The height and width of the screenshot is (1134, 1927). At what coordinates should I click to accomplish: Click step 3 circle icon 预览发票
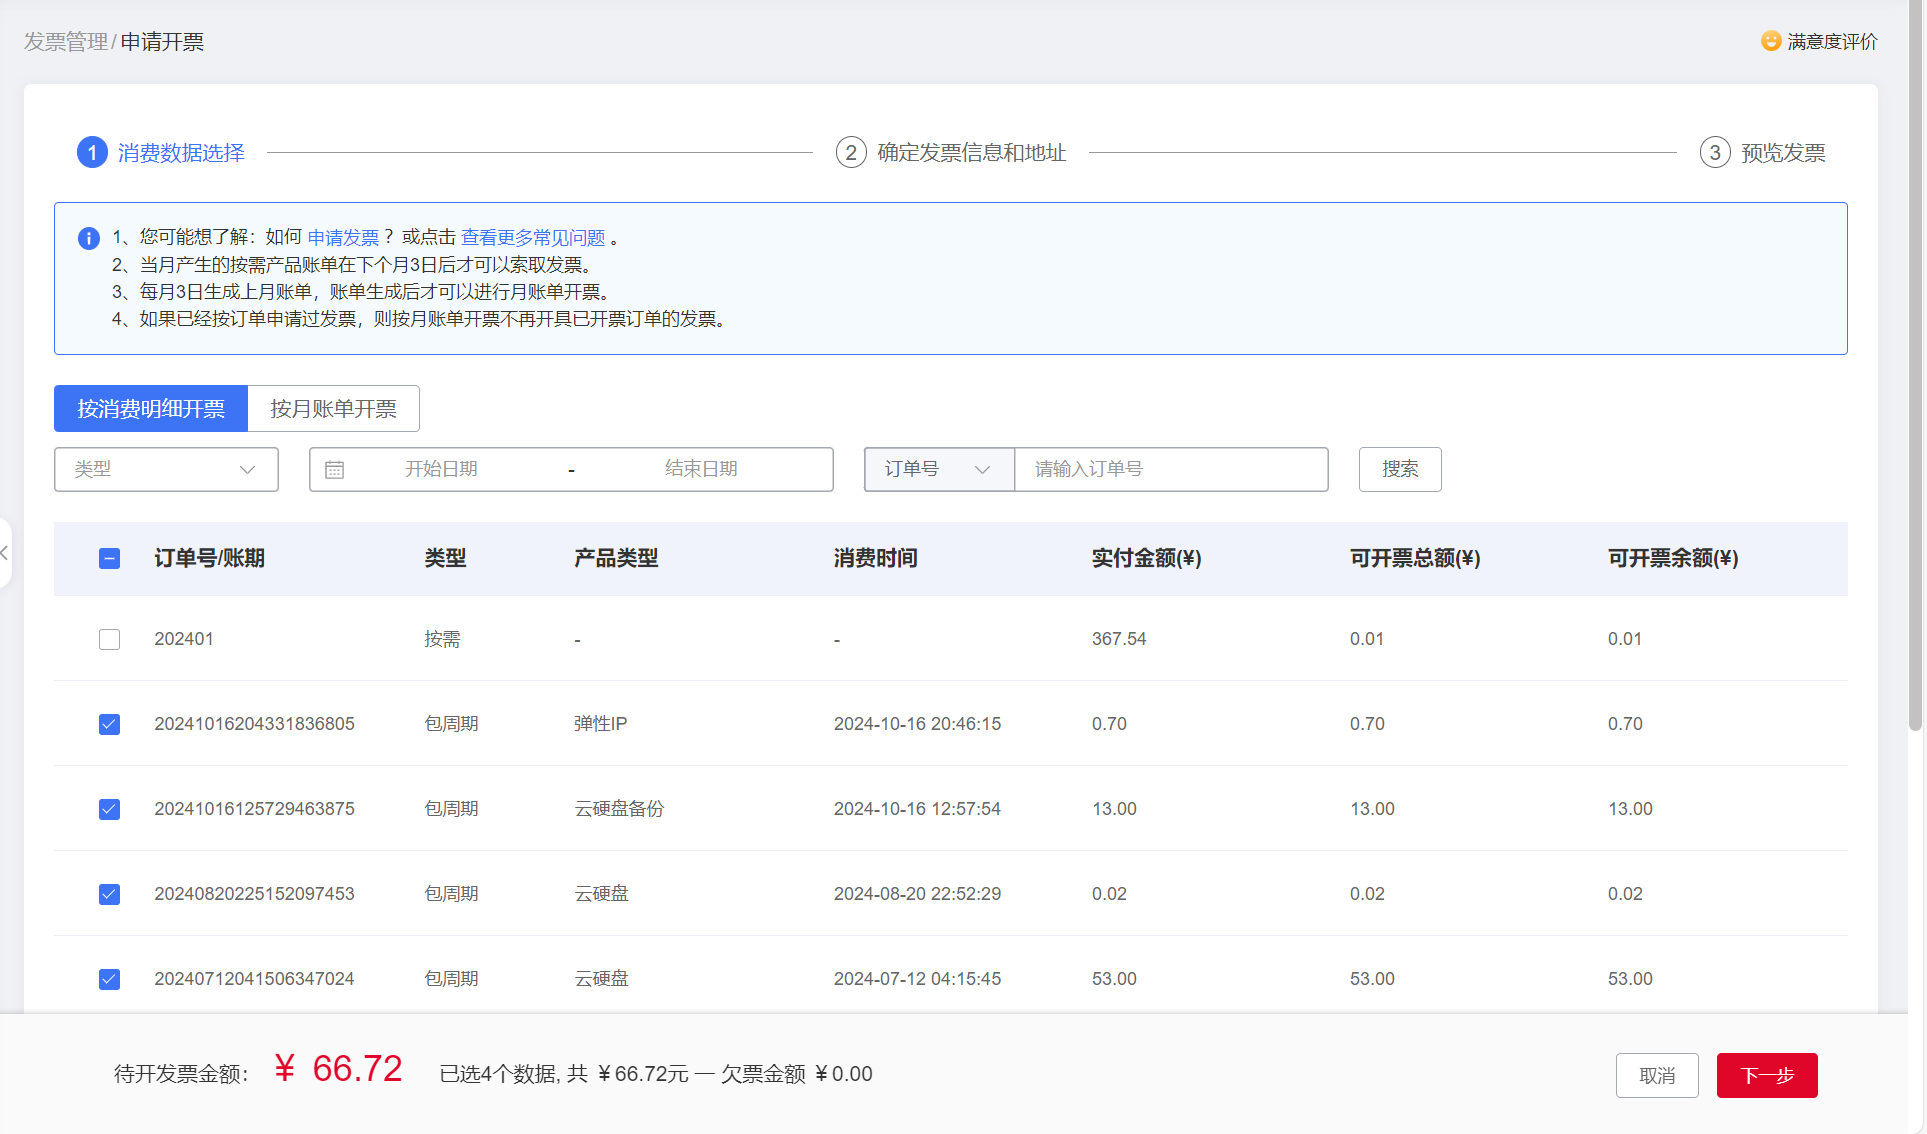click(x=1714, y=153)
